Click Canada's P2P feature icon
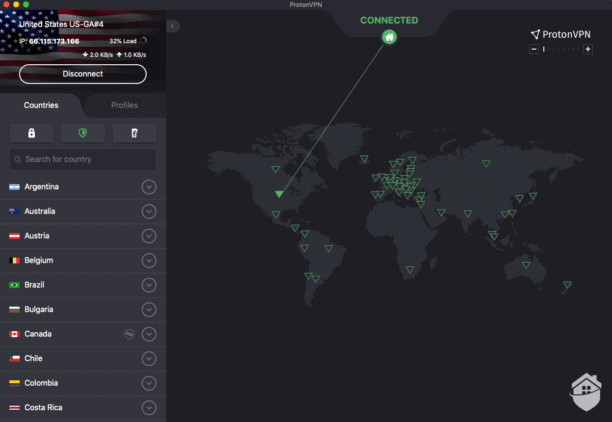The image size is (612, 422). pos(129,334)
